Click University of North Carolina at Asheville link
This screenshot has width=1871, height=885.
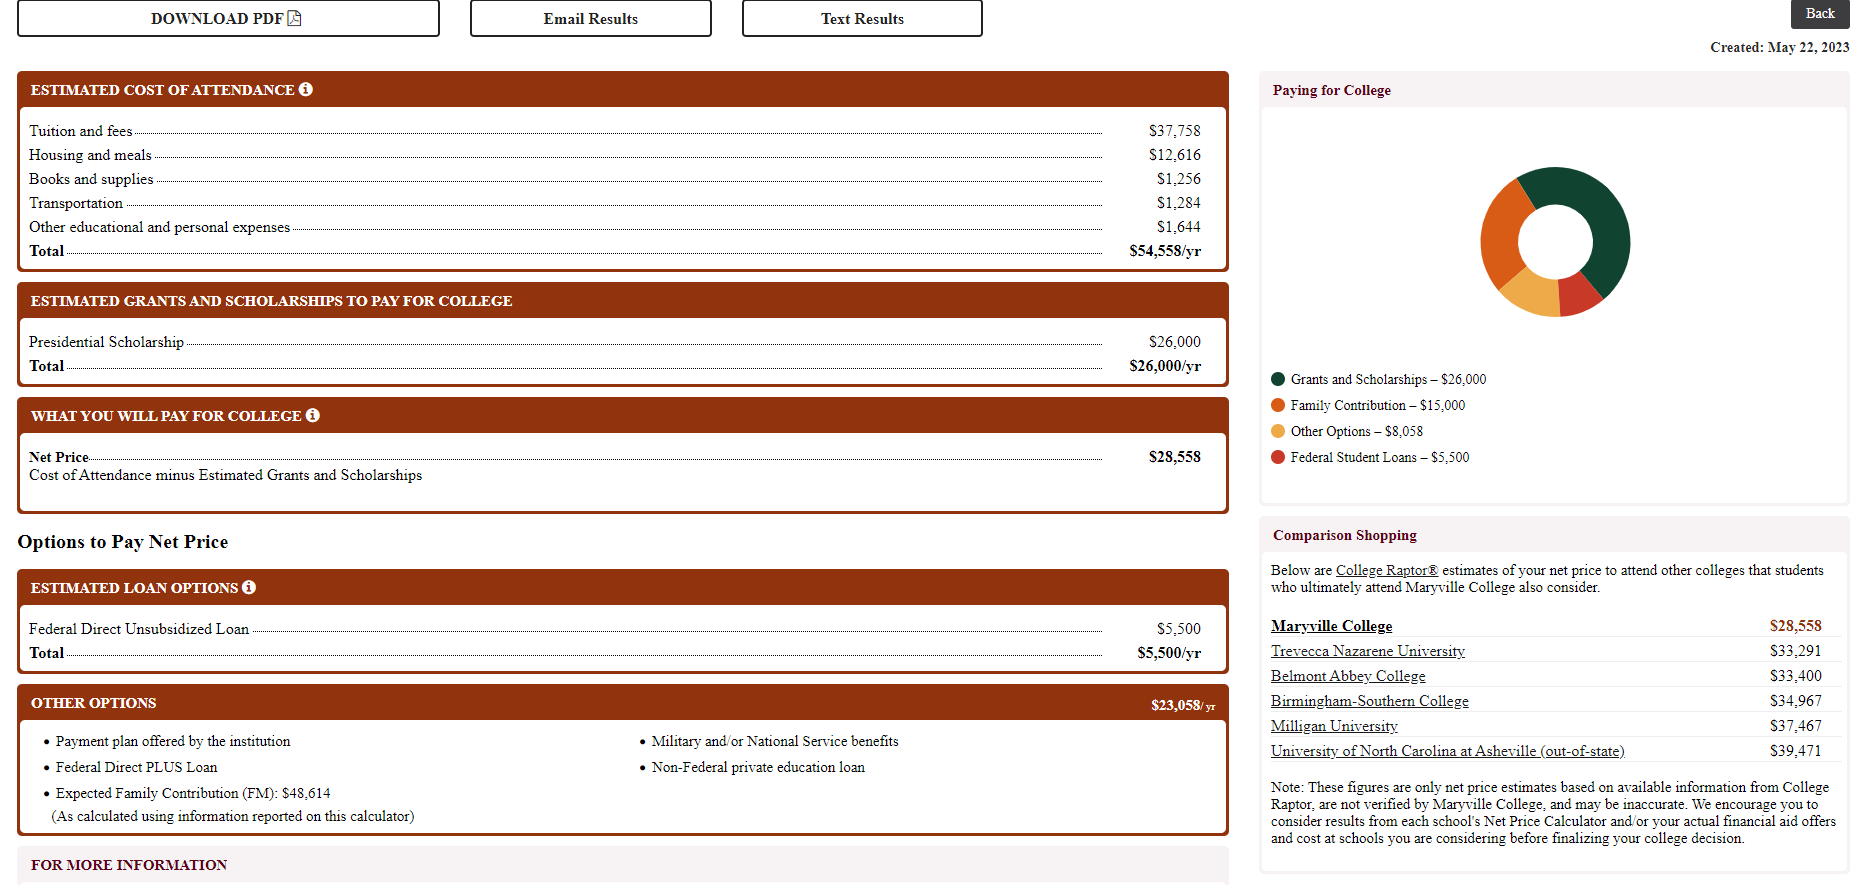pyautogui.click(x=1447, y=751)
